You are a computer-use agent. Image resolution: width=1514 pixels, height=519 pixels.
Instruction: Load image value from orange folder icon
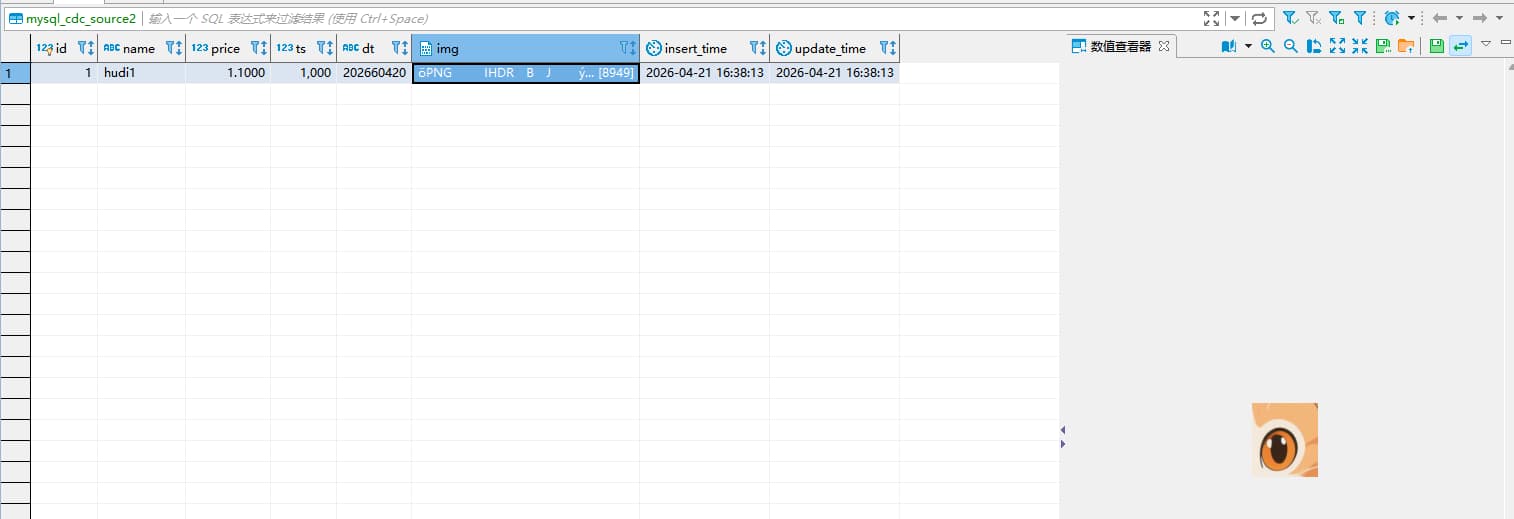[1406, 46]
